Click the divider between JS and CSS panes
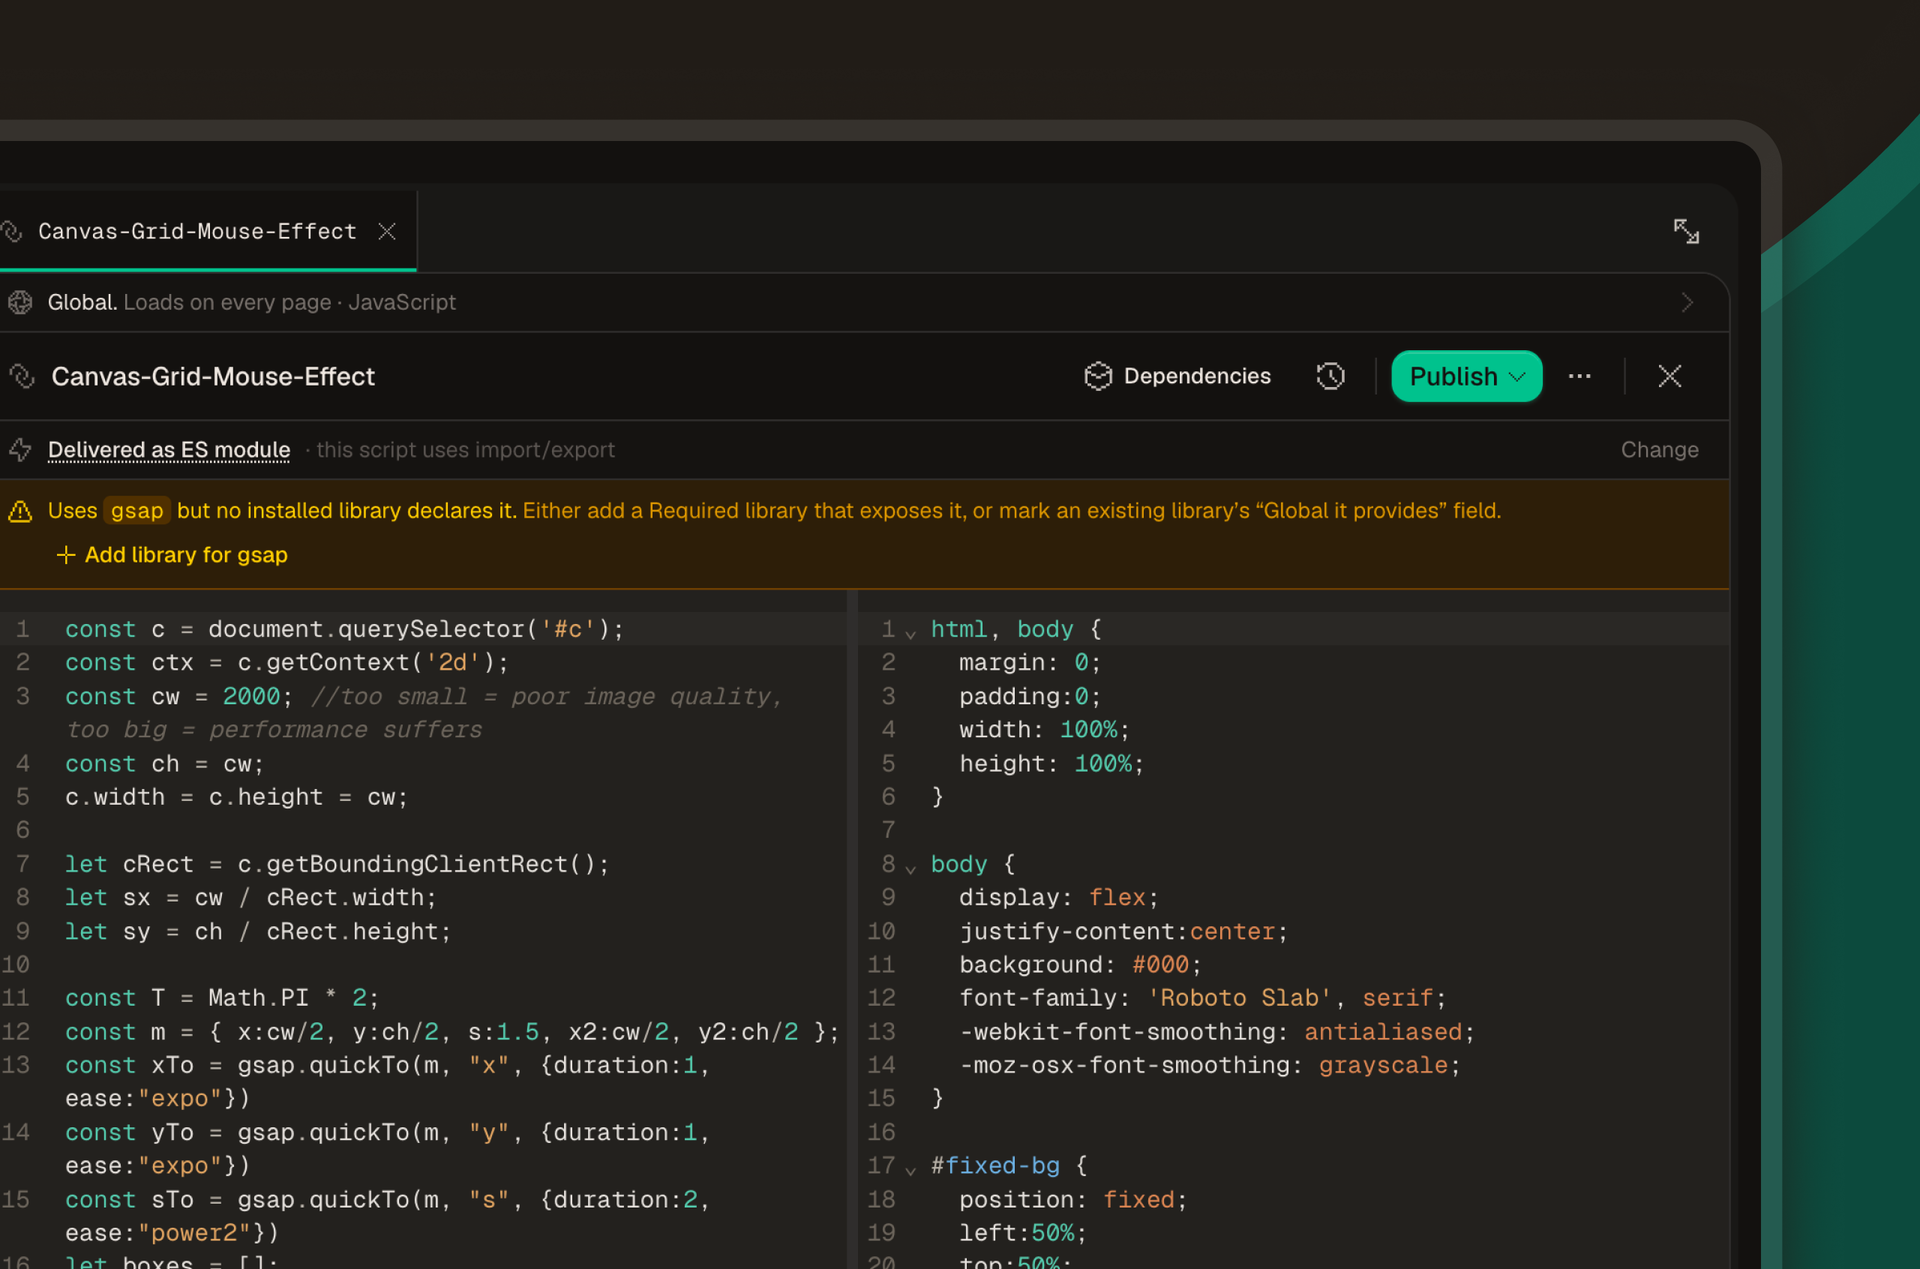 852,930
